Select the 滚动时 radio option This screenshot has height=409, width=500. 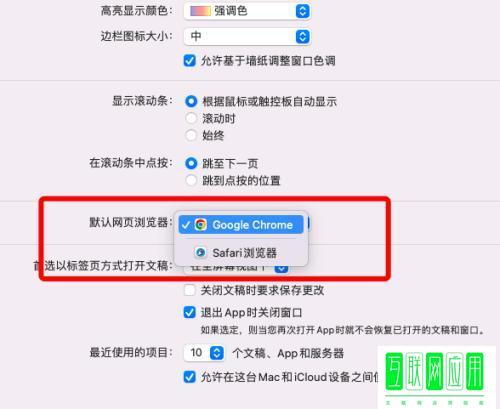point(191,118)
